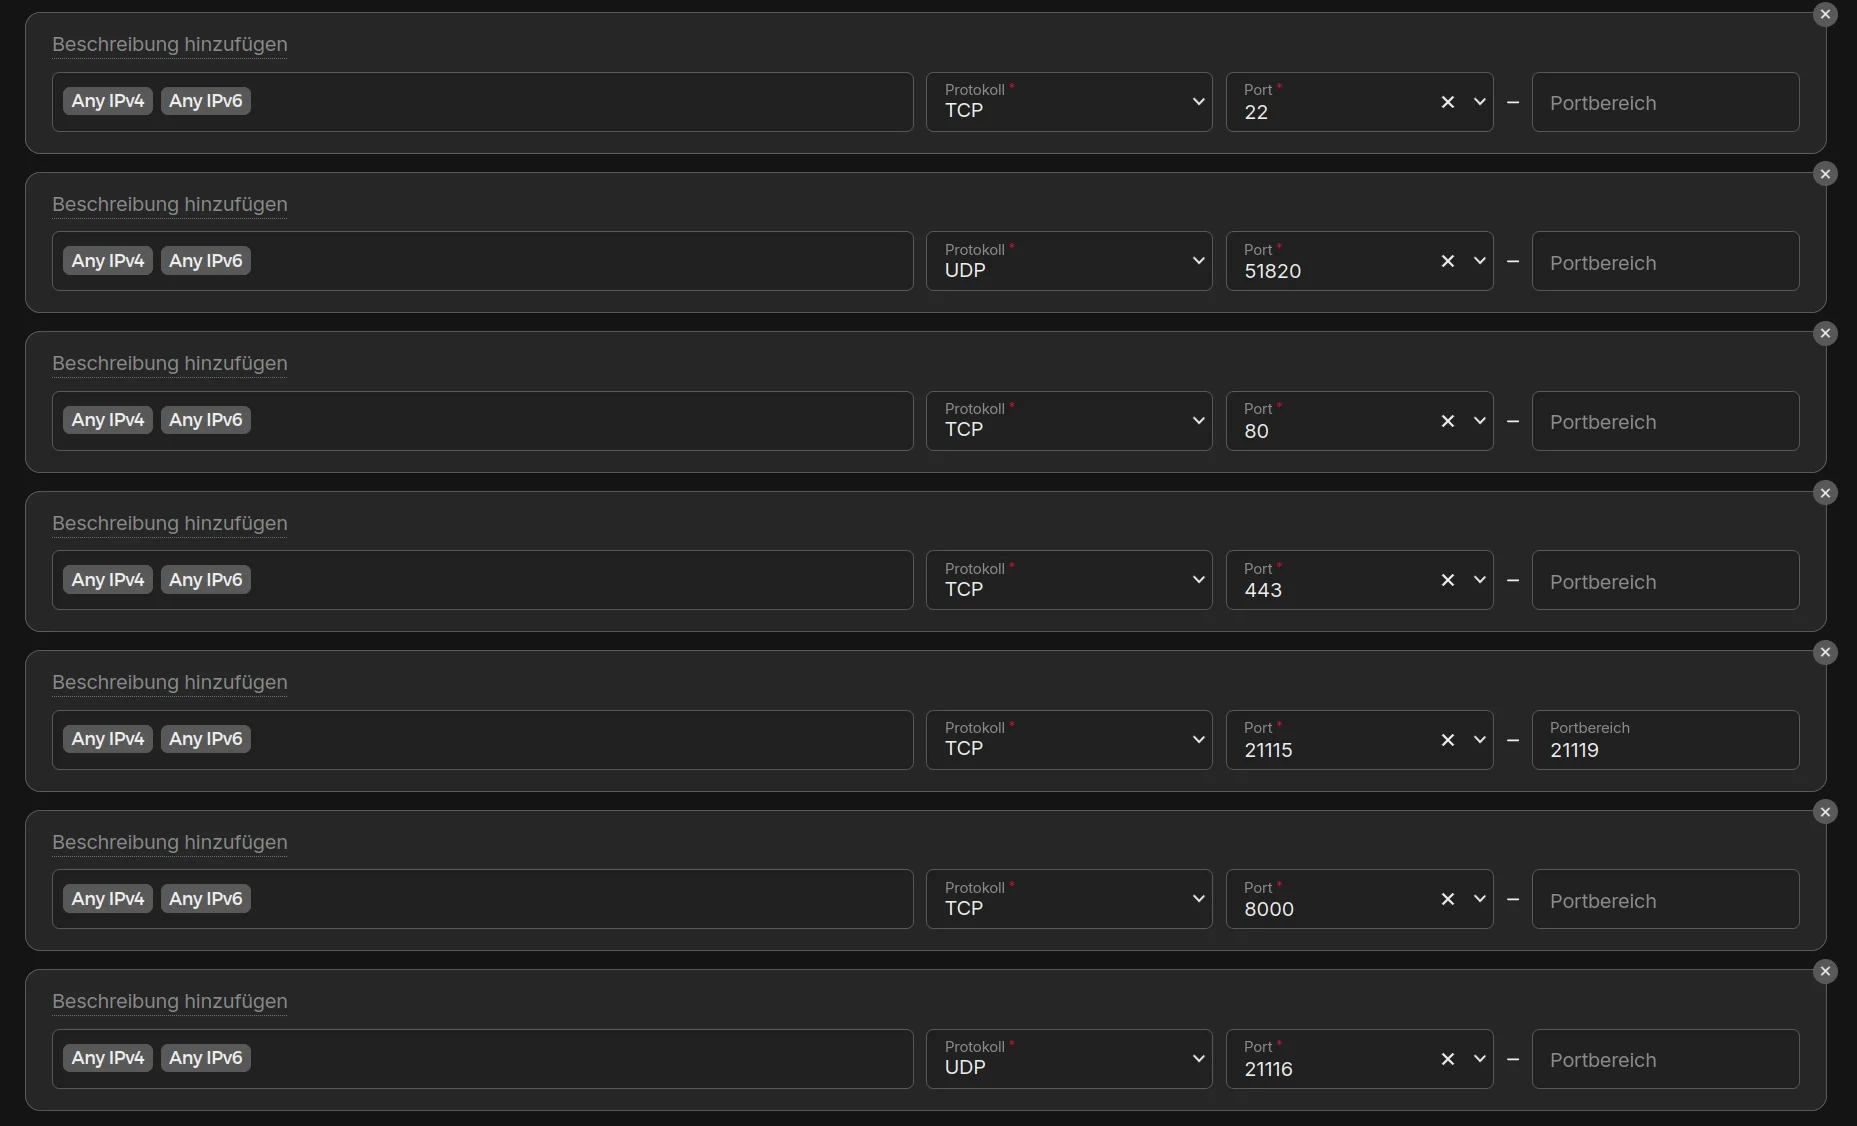Clear the port 80 value
This screenshot has height=1126, width=1857.
pyautogui.click(x=1447, y=421)
